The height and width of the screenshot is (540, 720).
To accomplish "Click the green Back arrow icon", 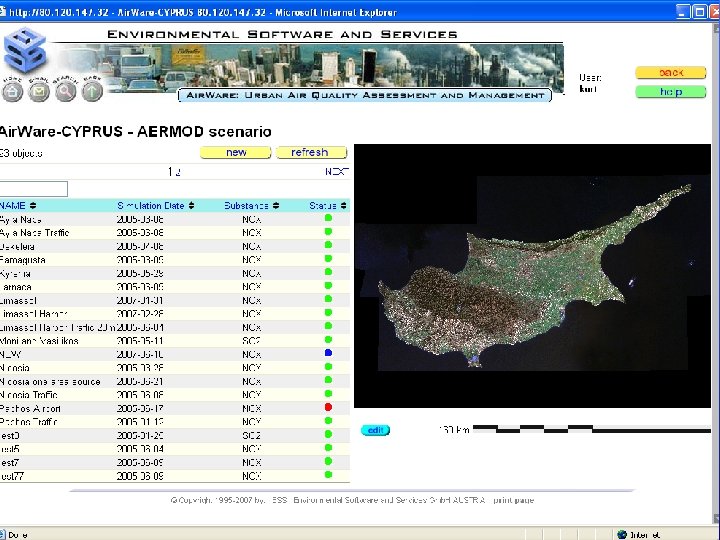I will 92,91.
